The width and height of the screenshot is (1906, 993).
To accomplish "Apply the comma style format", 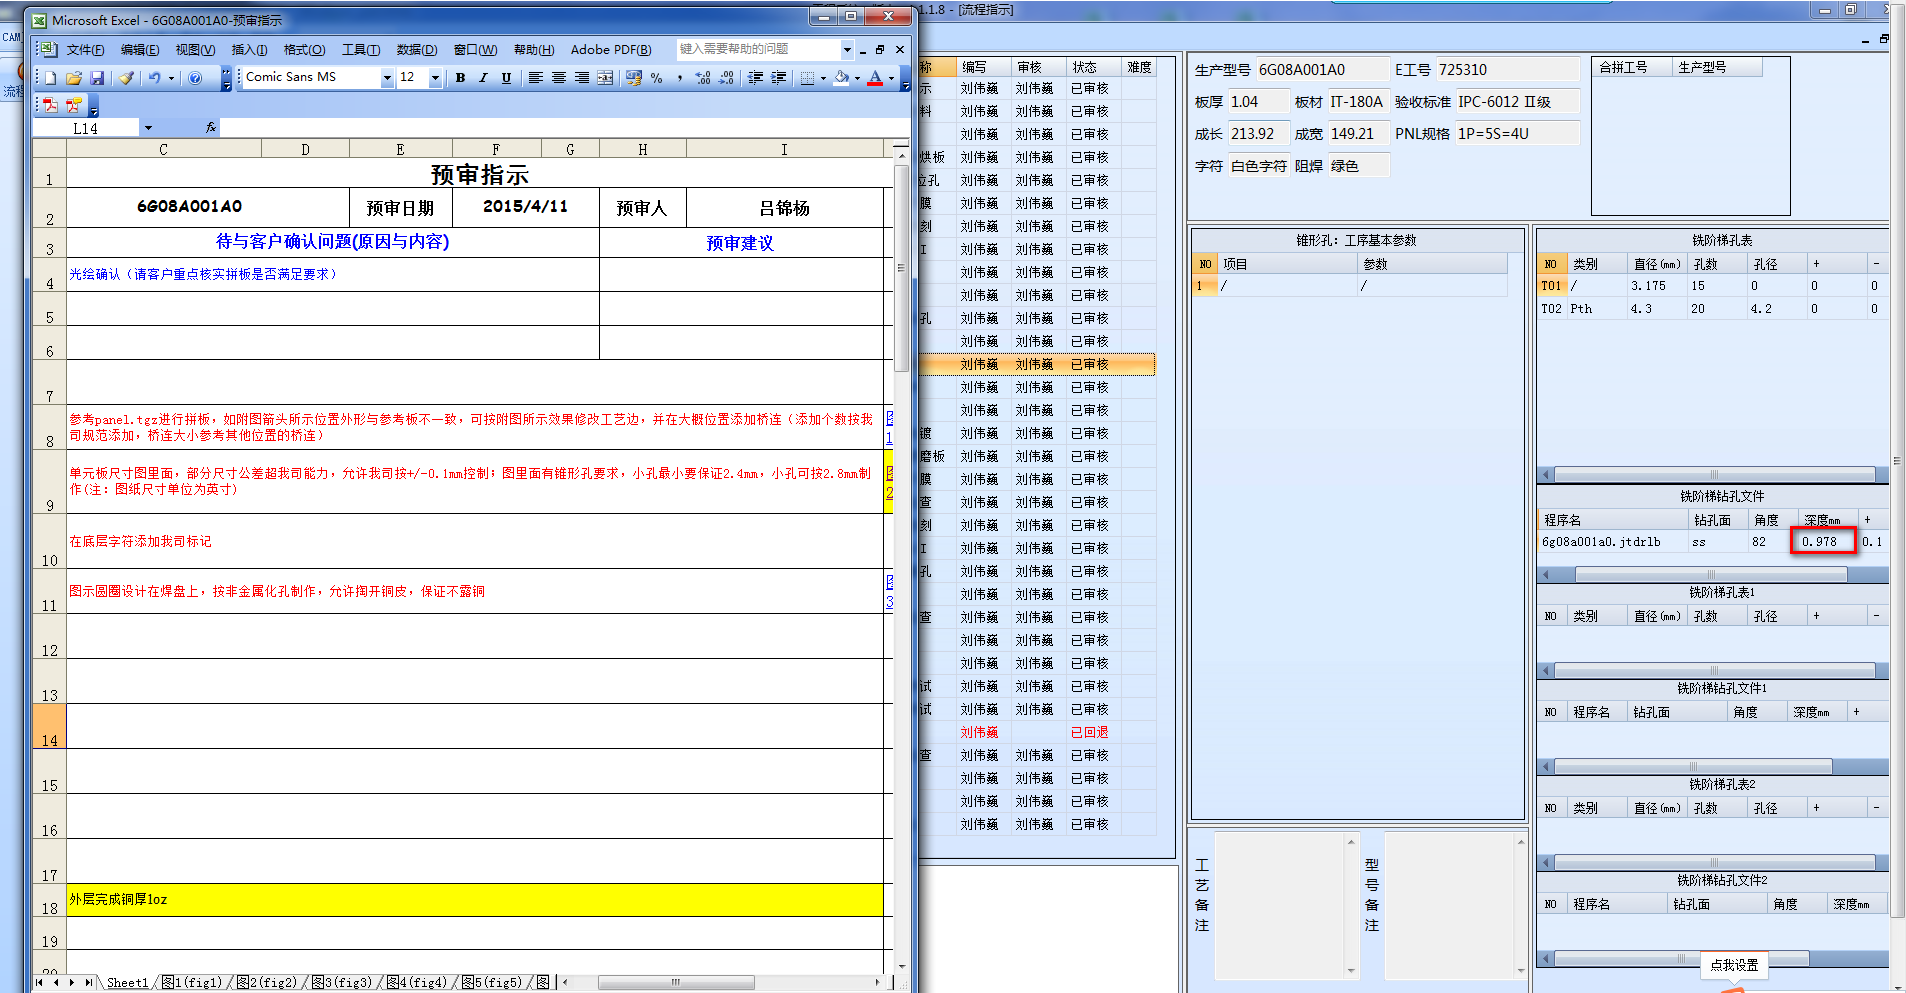I will (x=680, y=78).
